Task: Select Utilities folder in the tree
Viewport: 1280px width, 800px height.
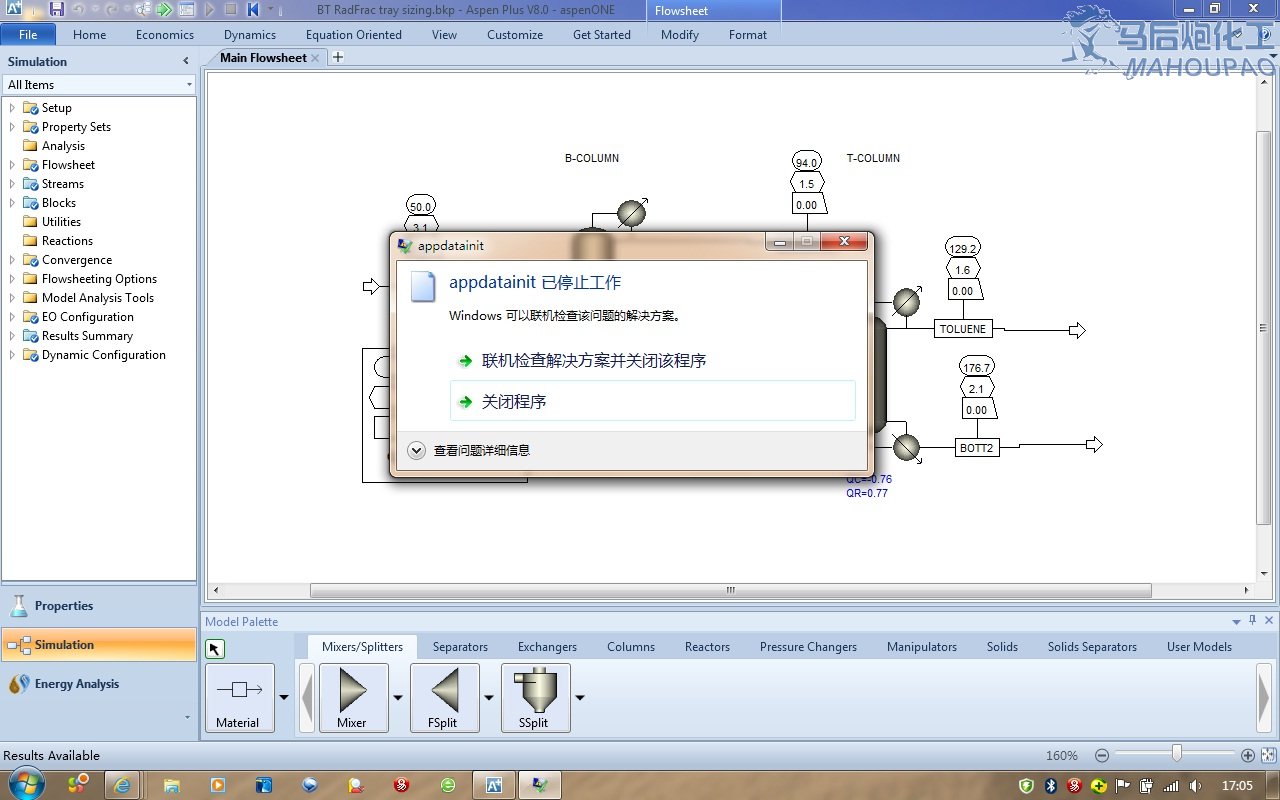Action: [x=61, y=222]
